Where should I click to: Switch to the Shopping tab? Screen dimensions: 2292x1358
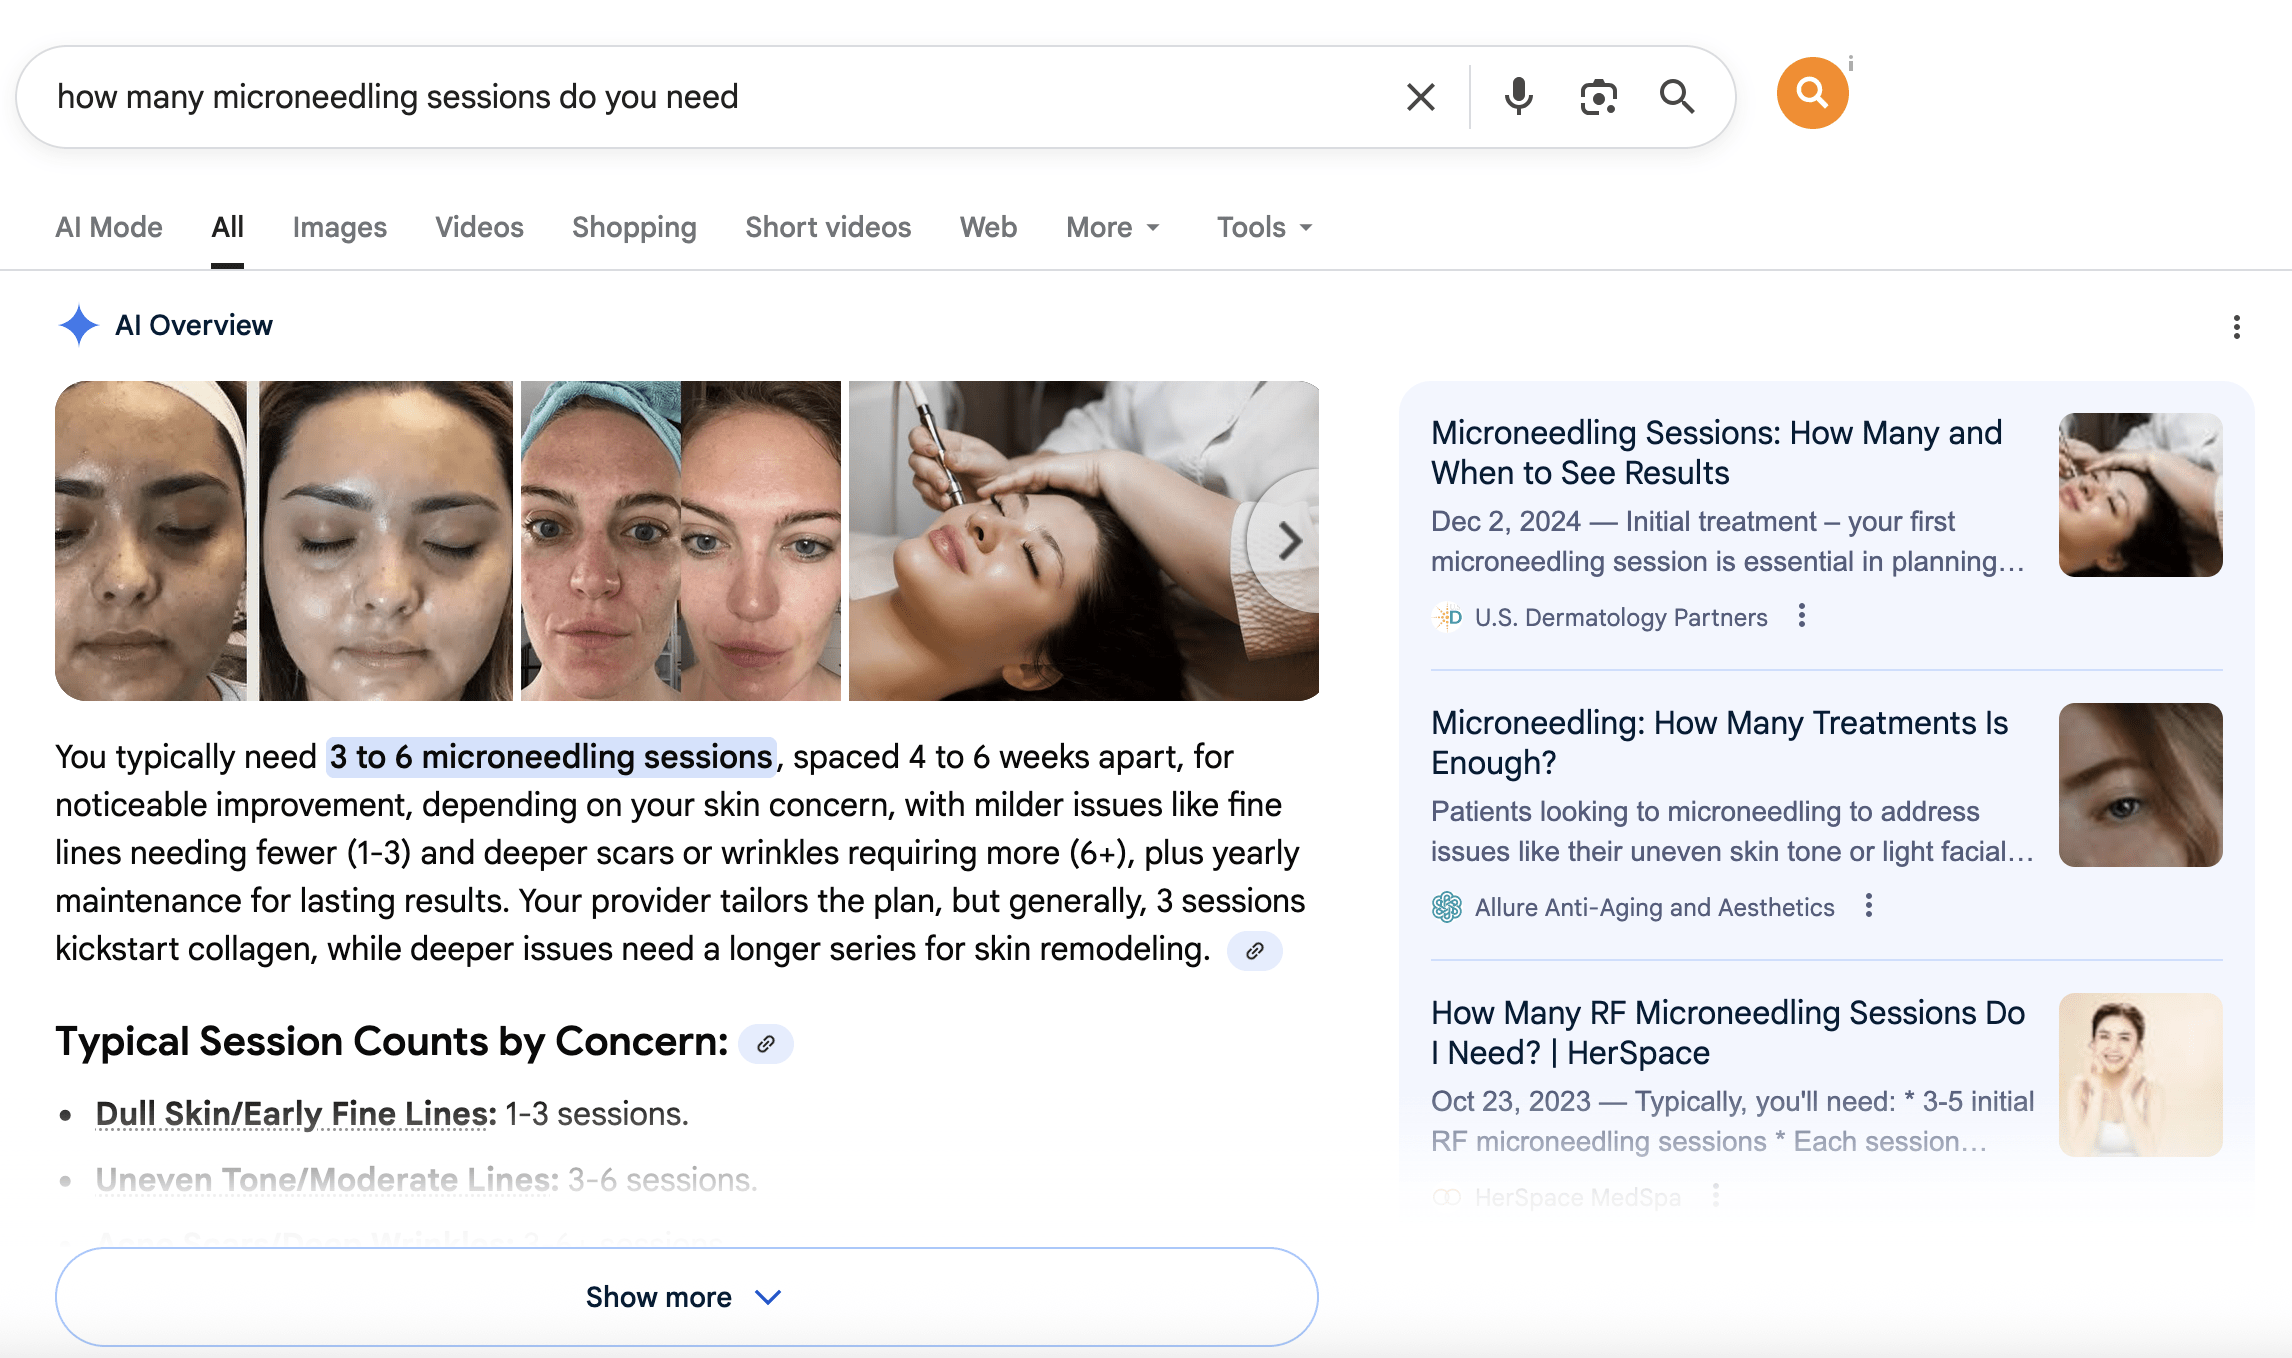click(634, 227)
